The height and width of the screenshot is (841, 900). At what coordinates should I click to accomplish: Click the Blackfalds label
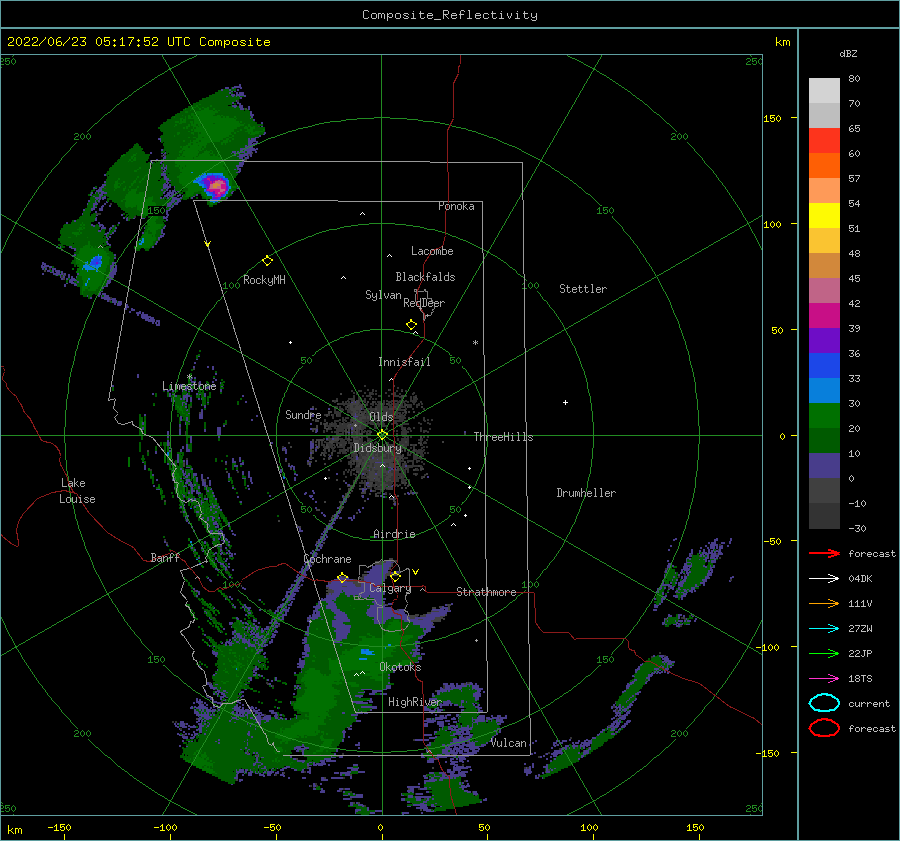click(425, 277)
